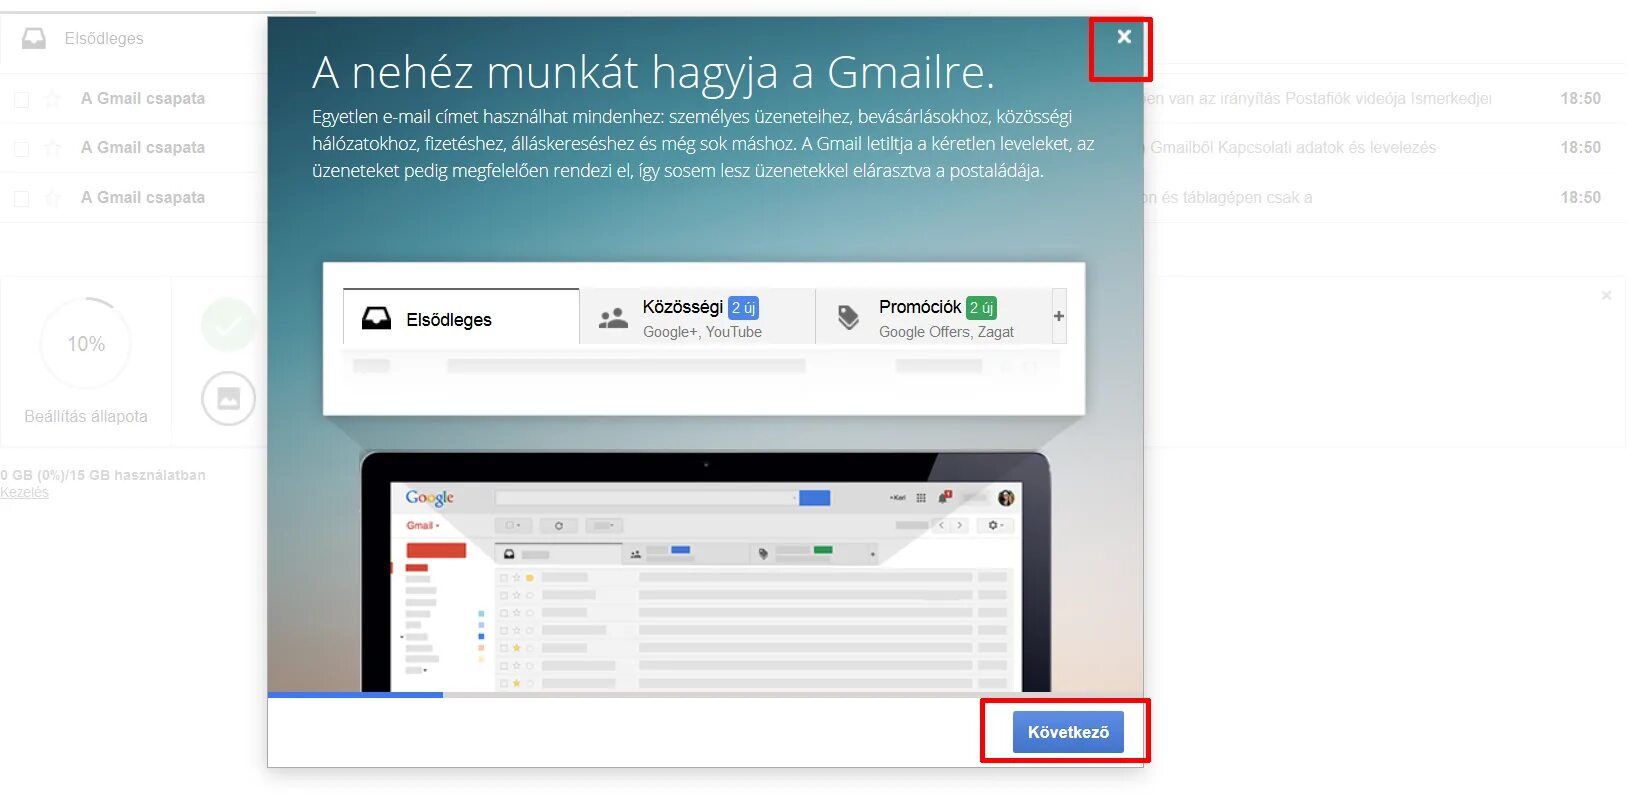Click the Következő button
This screenshot has height=801, width=1645.
coord(1068,732)
